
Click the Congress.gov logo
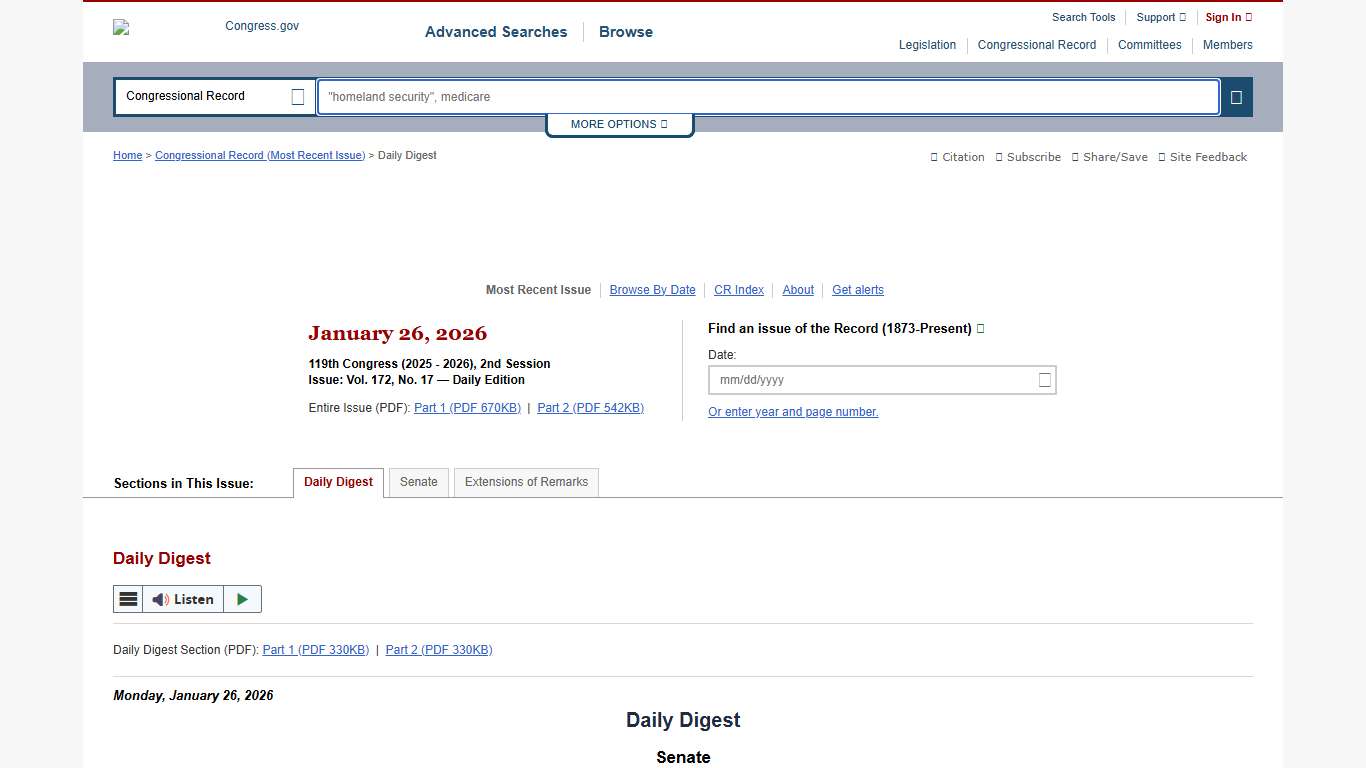206,27
